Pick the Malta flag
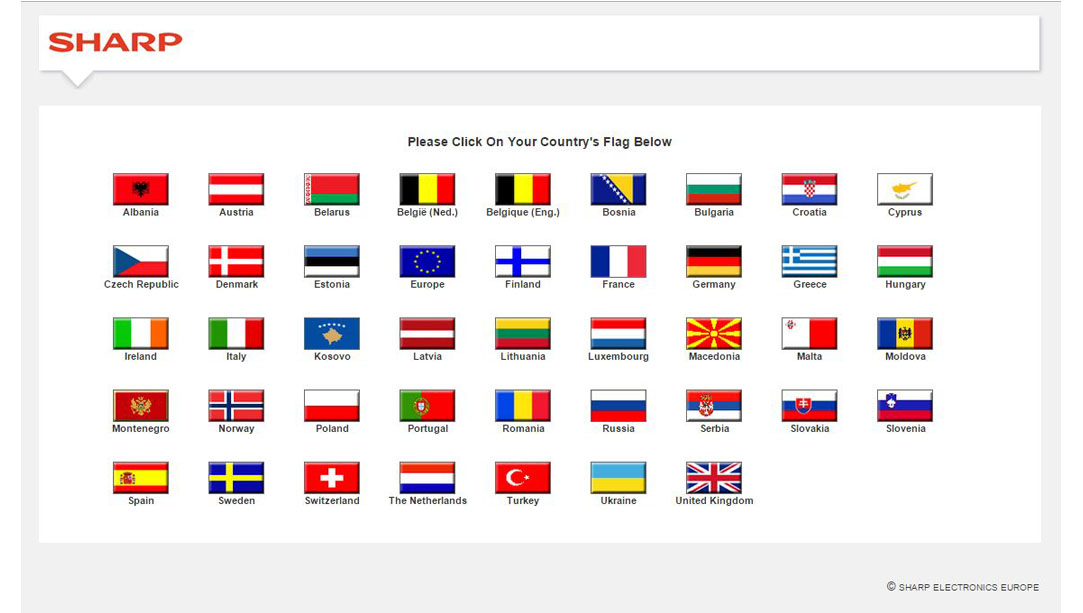The height and width of the screenshot is (613, 1083). (x=809, y=333)
